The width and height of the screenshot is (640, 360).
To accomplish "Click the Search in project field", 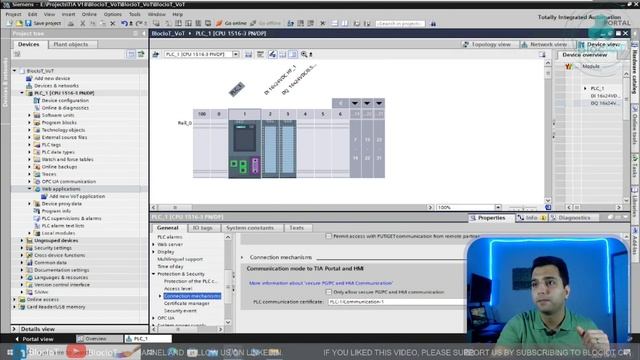I will pyautogui.click(x=400, y=23).
